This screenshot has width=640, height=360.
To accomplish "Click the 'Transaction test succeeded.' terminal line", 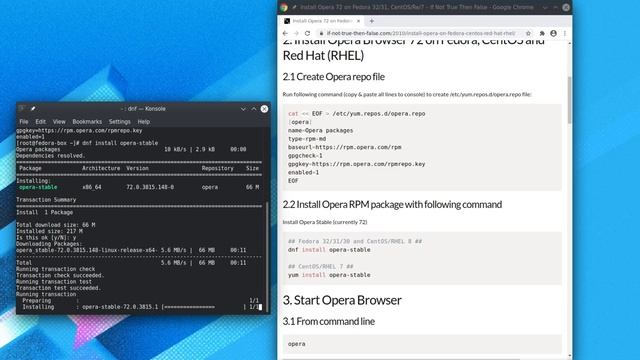I will click(58, 288).
